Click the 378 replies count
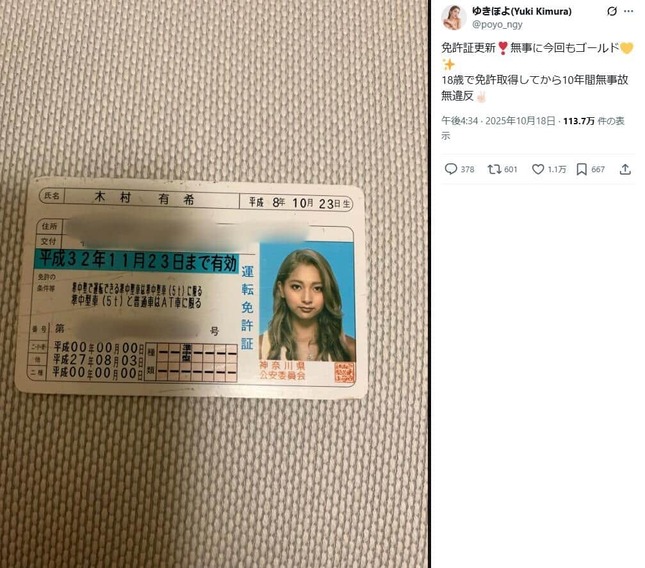 pyautogui.click(x=467, y=169)
